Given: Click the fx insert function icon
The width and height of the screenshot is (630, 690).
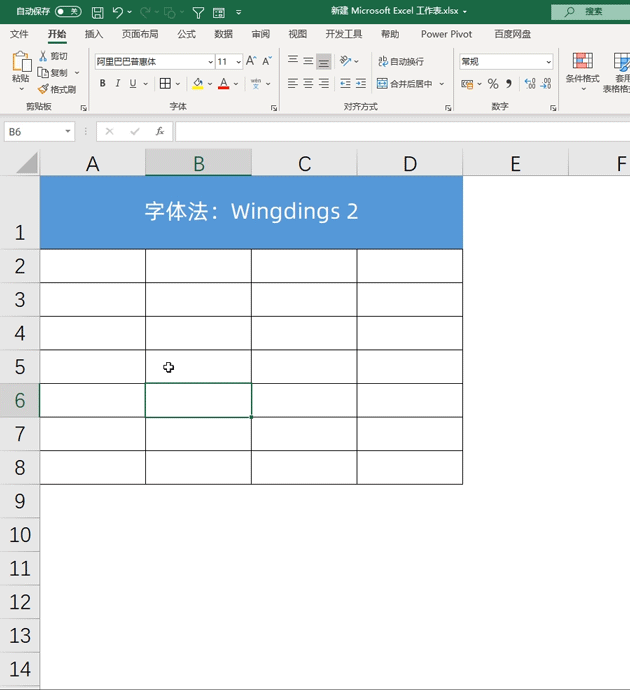Looking at the screenshot, I should coord(160,131).
